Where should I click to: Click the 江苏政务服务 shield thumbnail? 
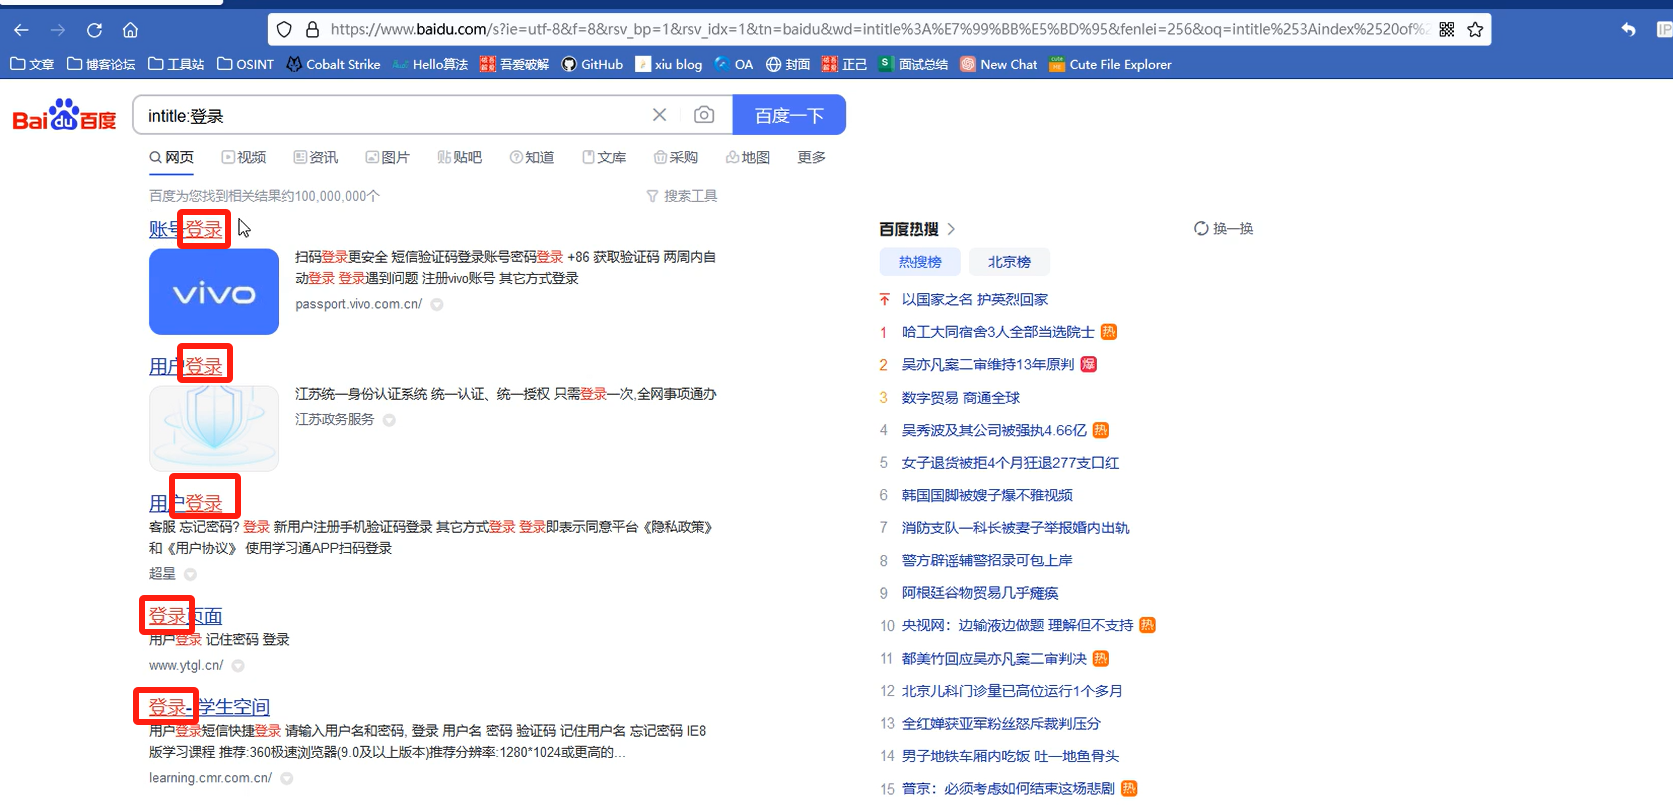(x=214, y=428)
